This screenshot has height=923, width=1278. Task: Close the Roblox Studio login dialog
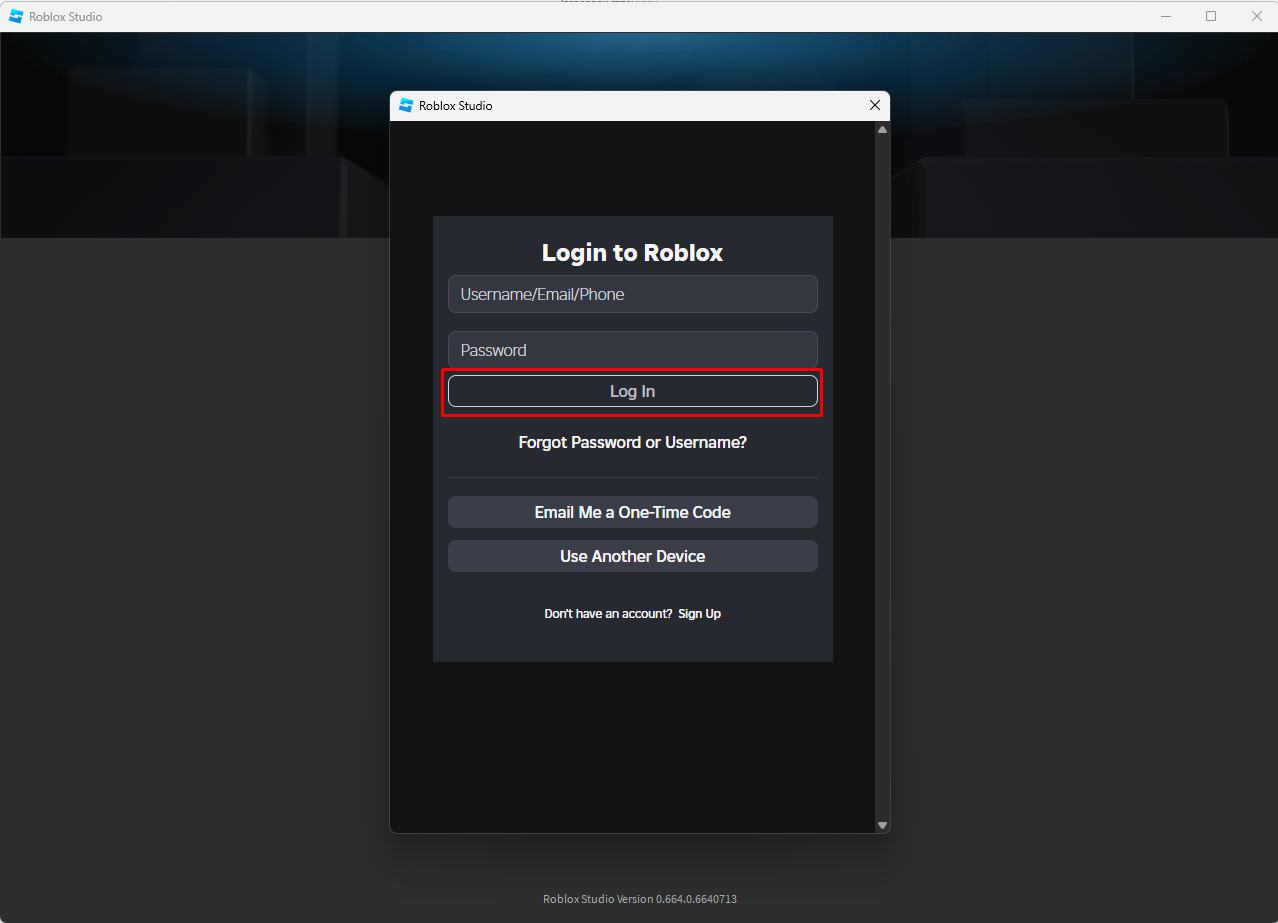pos(875,106)
